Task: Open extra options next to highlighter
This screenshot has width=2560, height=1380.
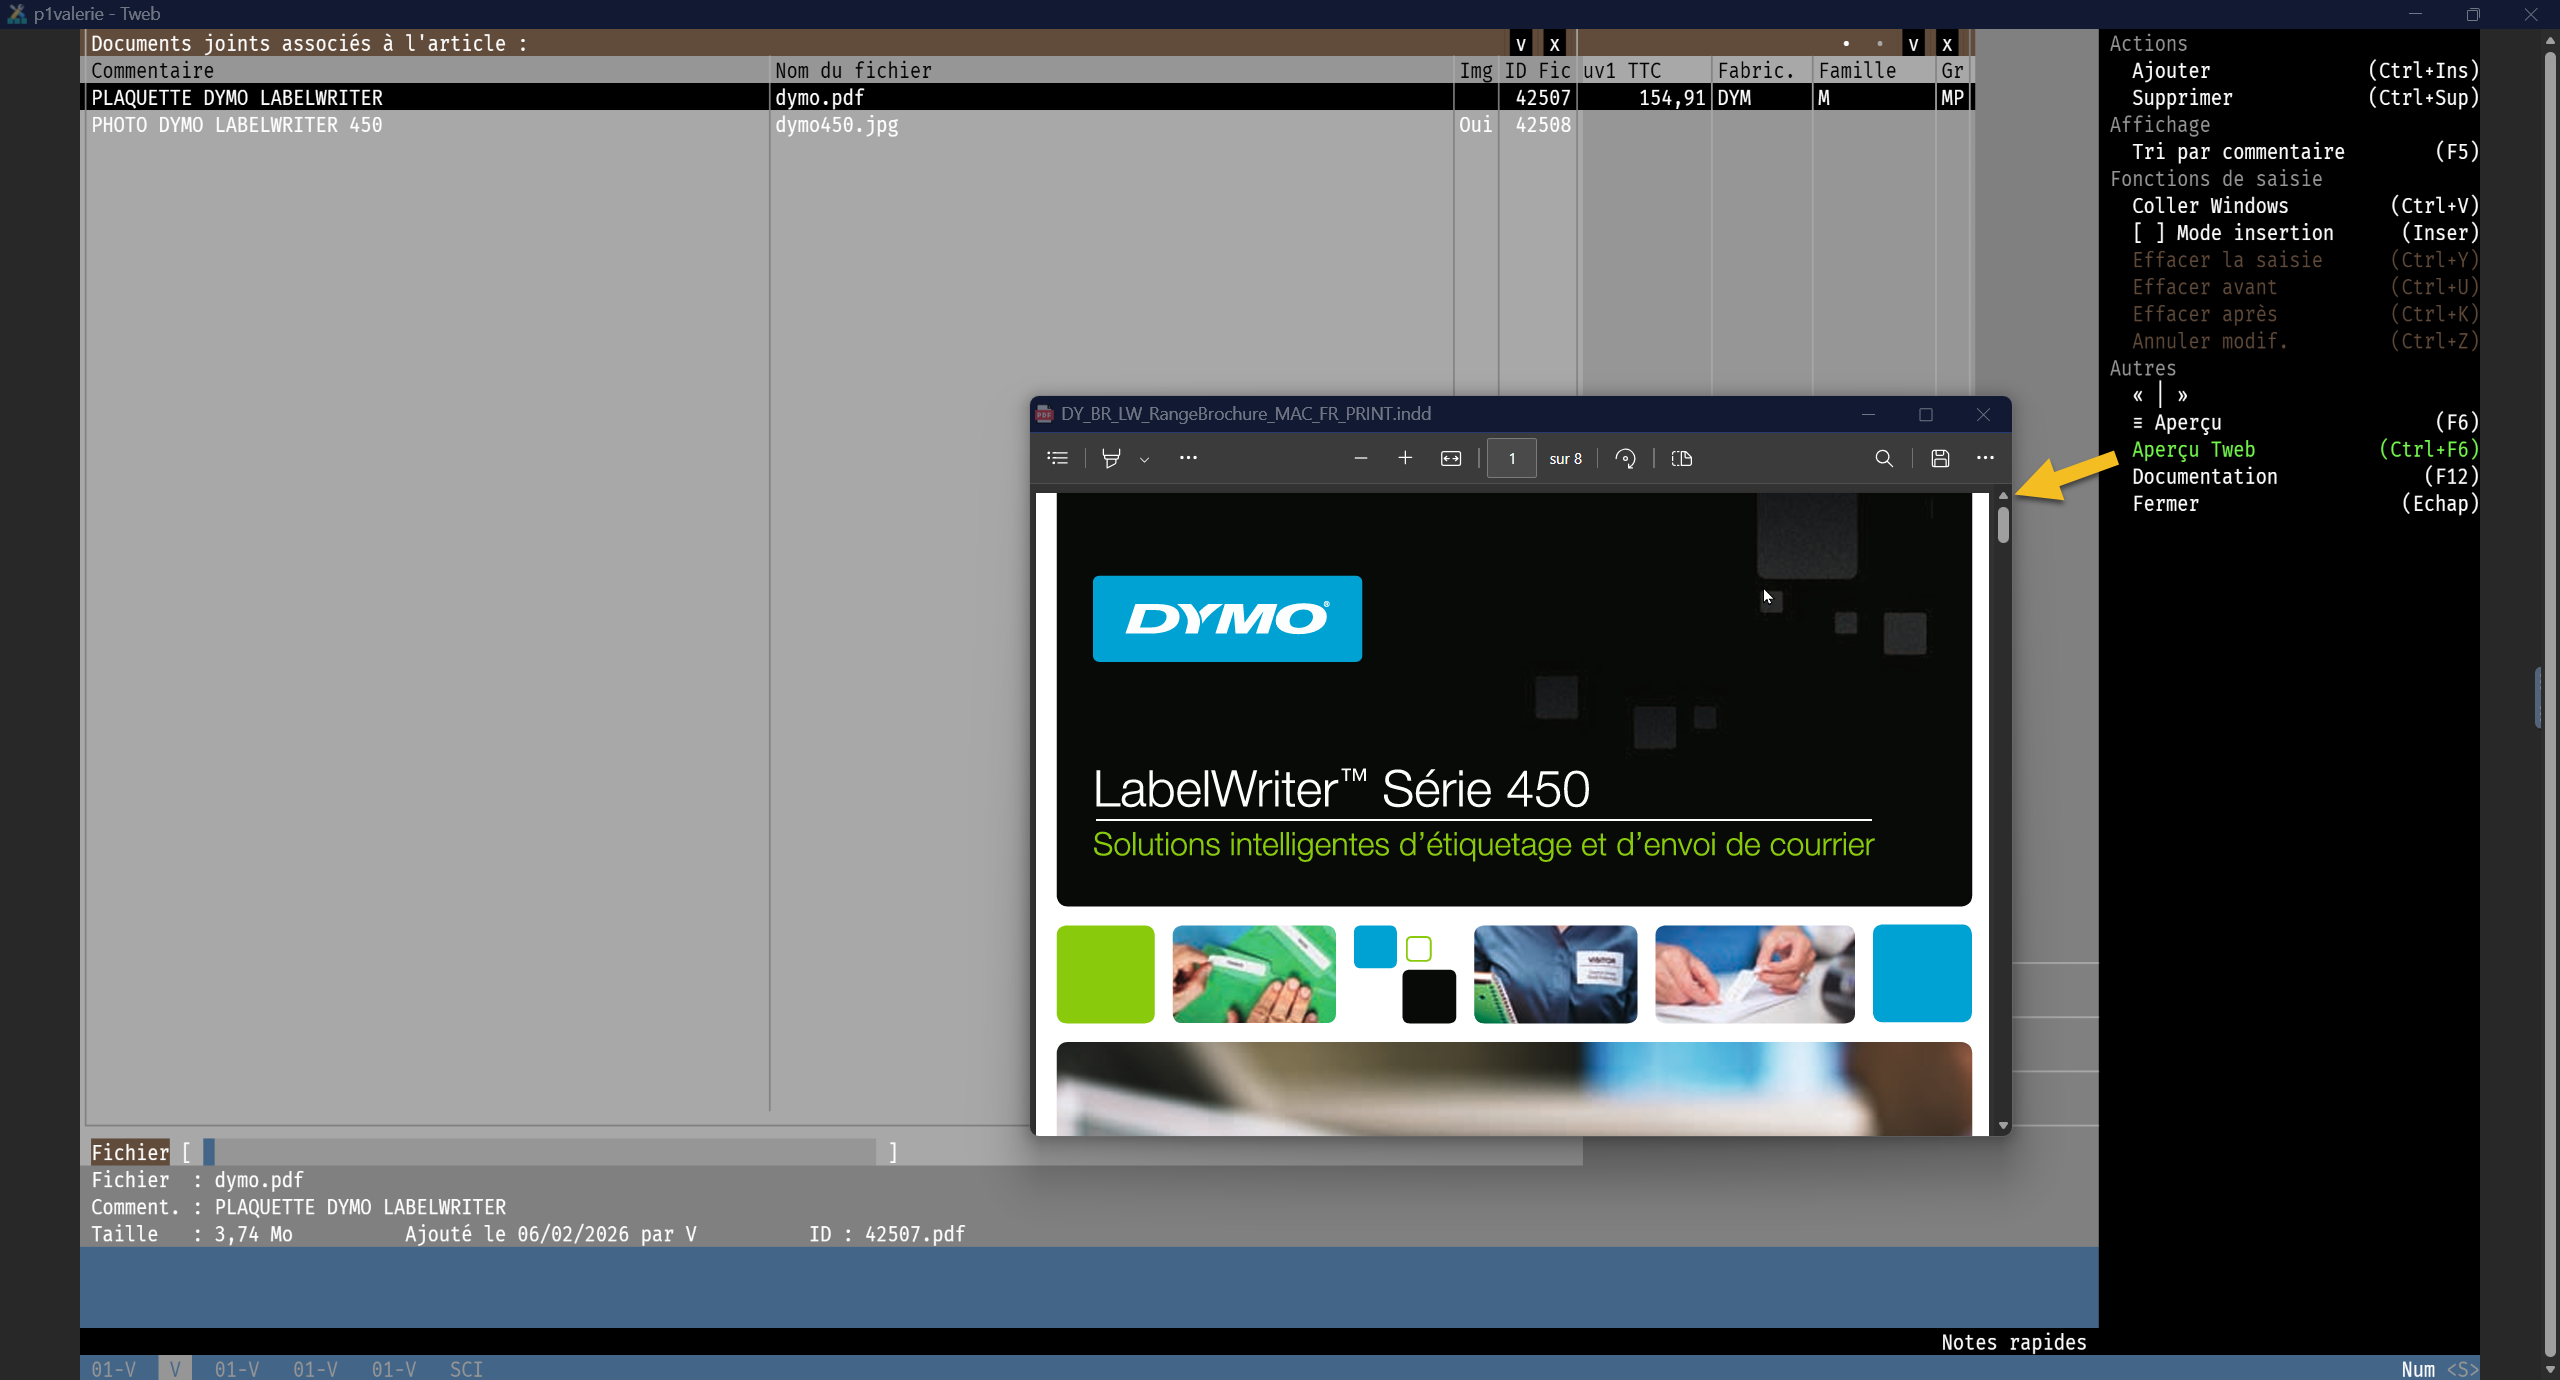Action: tap(1188, 458)
